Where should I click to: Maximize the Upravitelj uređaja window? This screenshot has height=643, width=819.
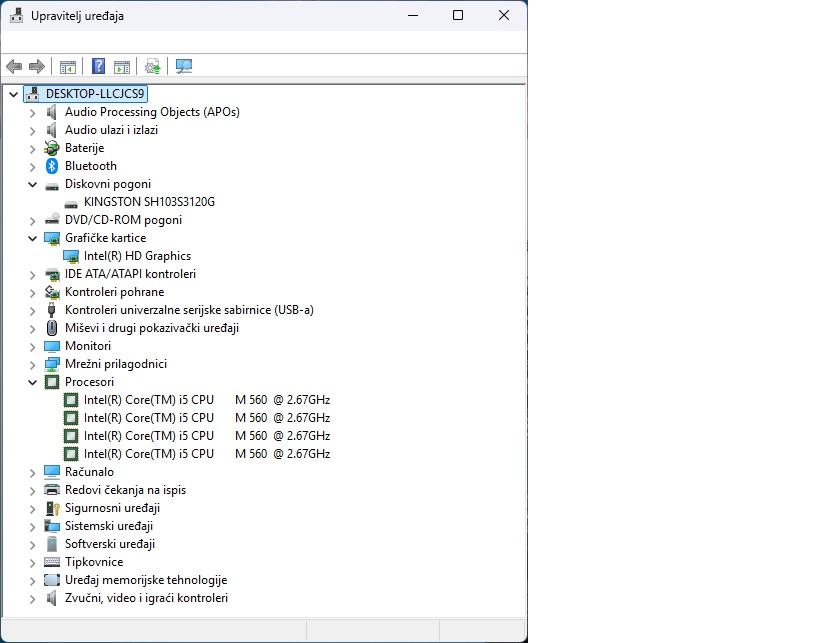click(458, 15)
